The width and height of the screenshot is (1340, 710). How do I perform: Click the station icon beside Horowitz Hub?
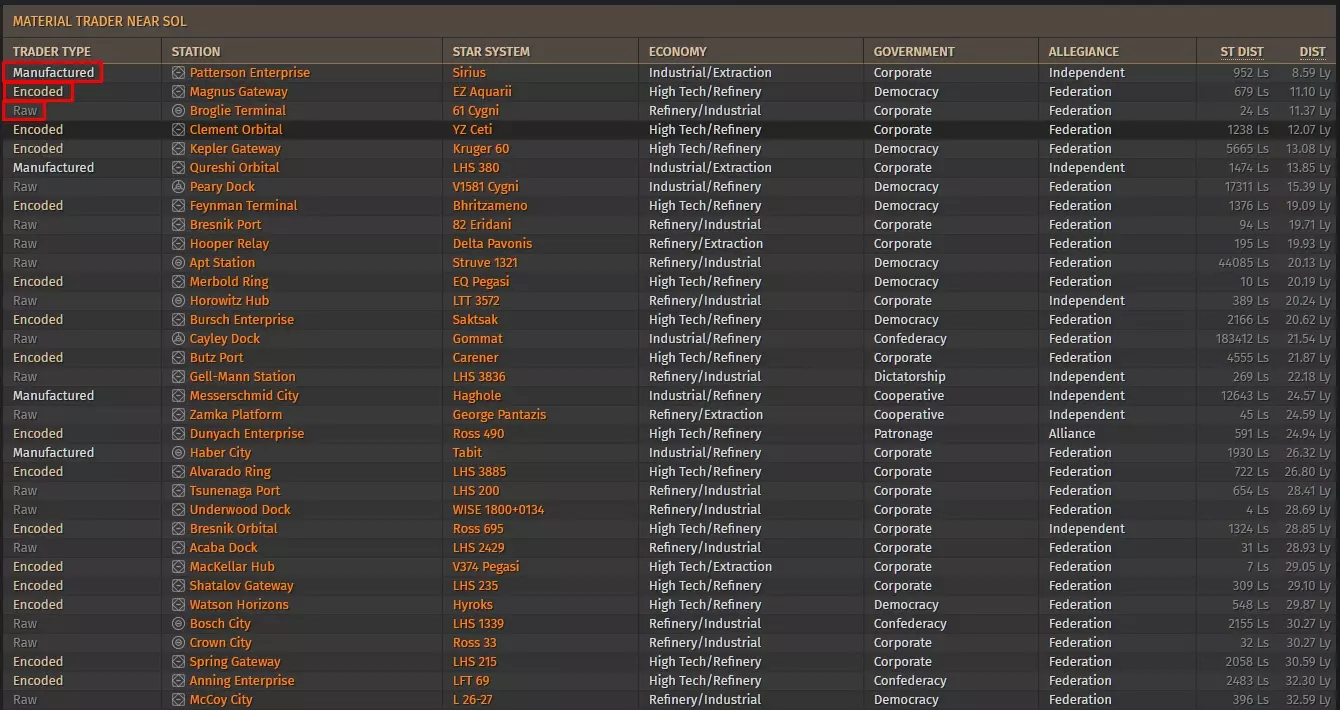point(178,301)
